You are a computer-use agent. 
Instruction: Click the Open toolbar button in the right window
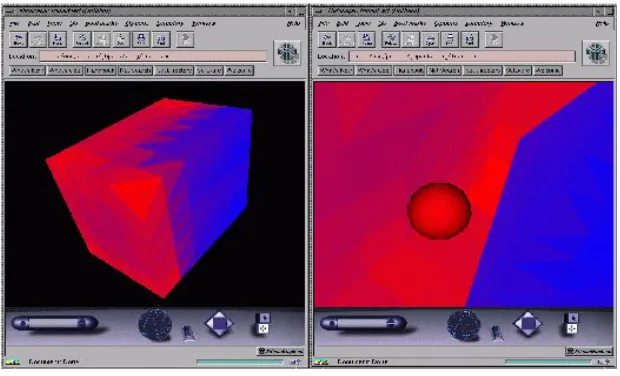coord(430,40)
